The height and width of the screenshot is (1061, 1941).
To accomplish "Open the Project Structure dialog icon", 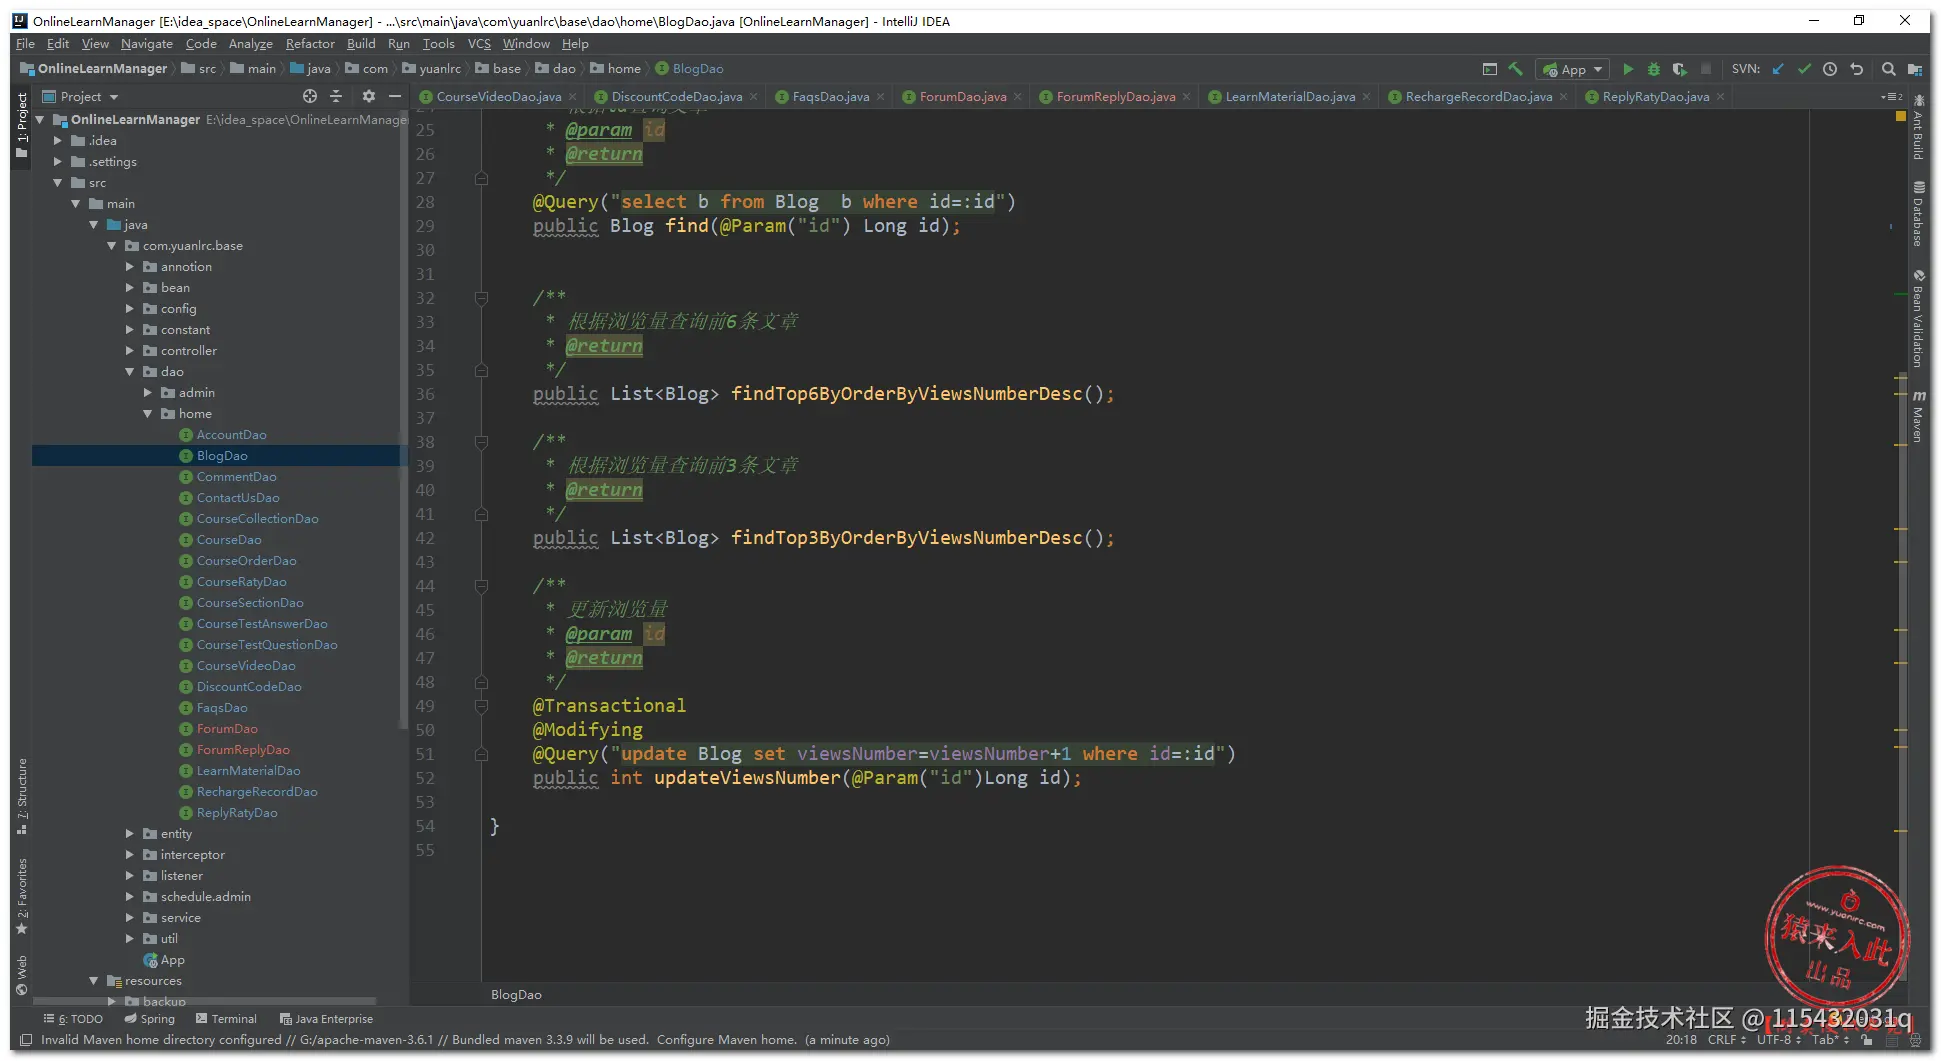I will coord(1915,69).
